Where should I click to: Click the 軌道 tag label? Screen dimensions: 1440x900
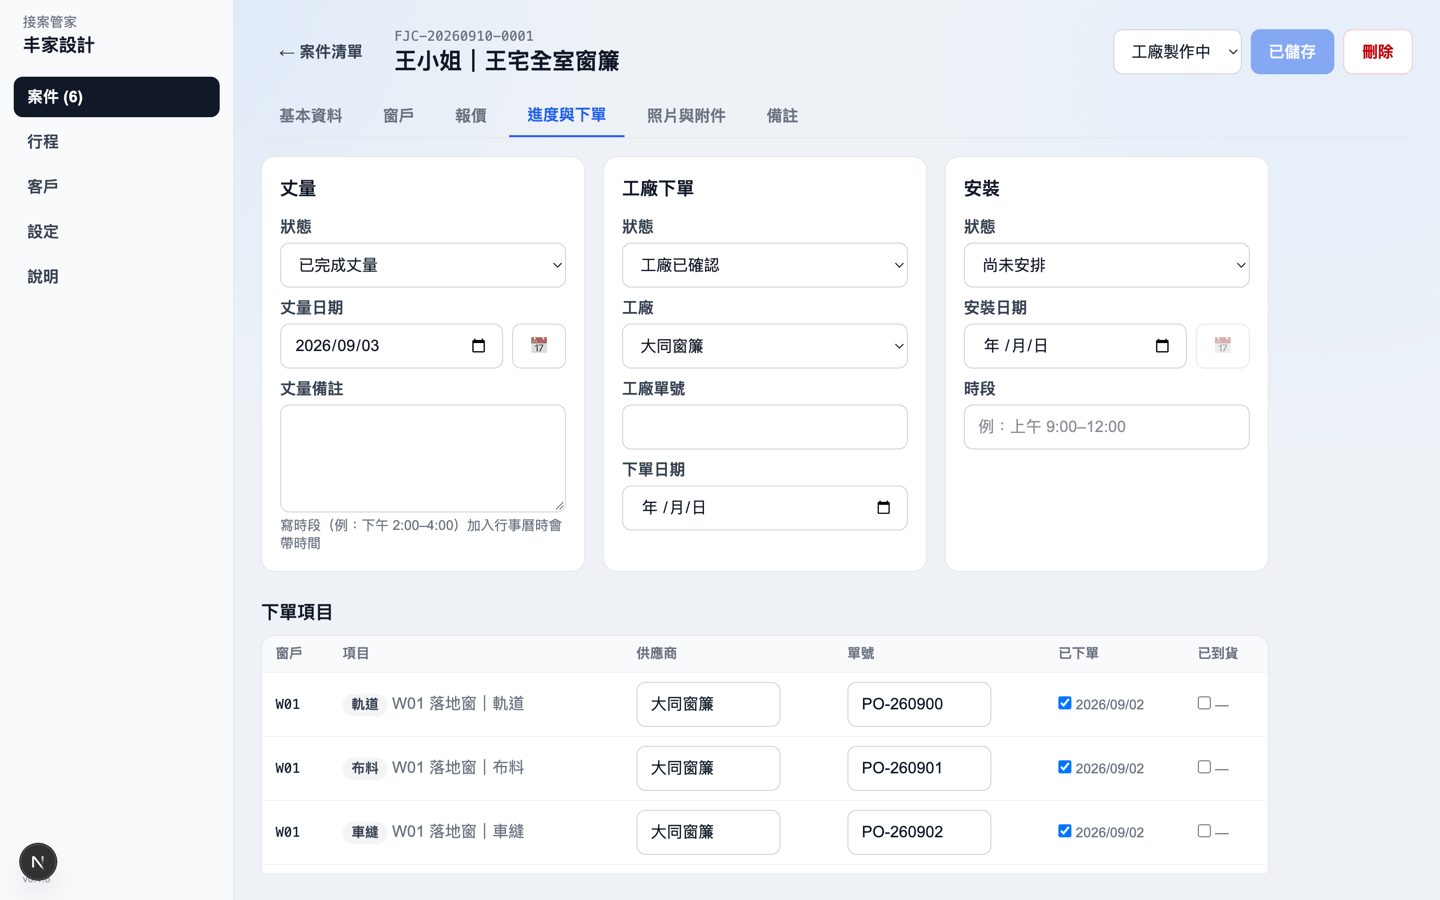click(364, 704)
